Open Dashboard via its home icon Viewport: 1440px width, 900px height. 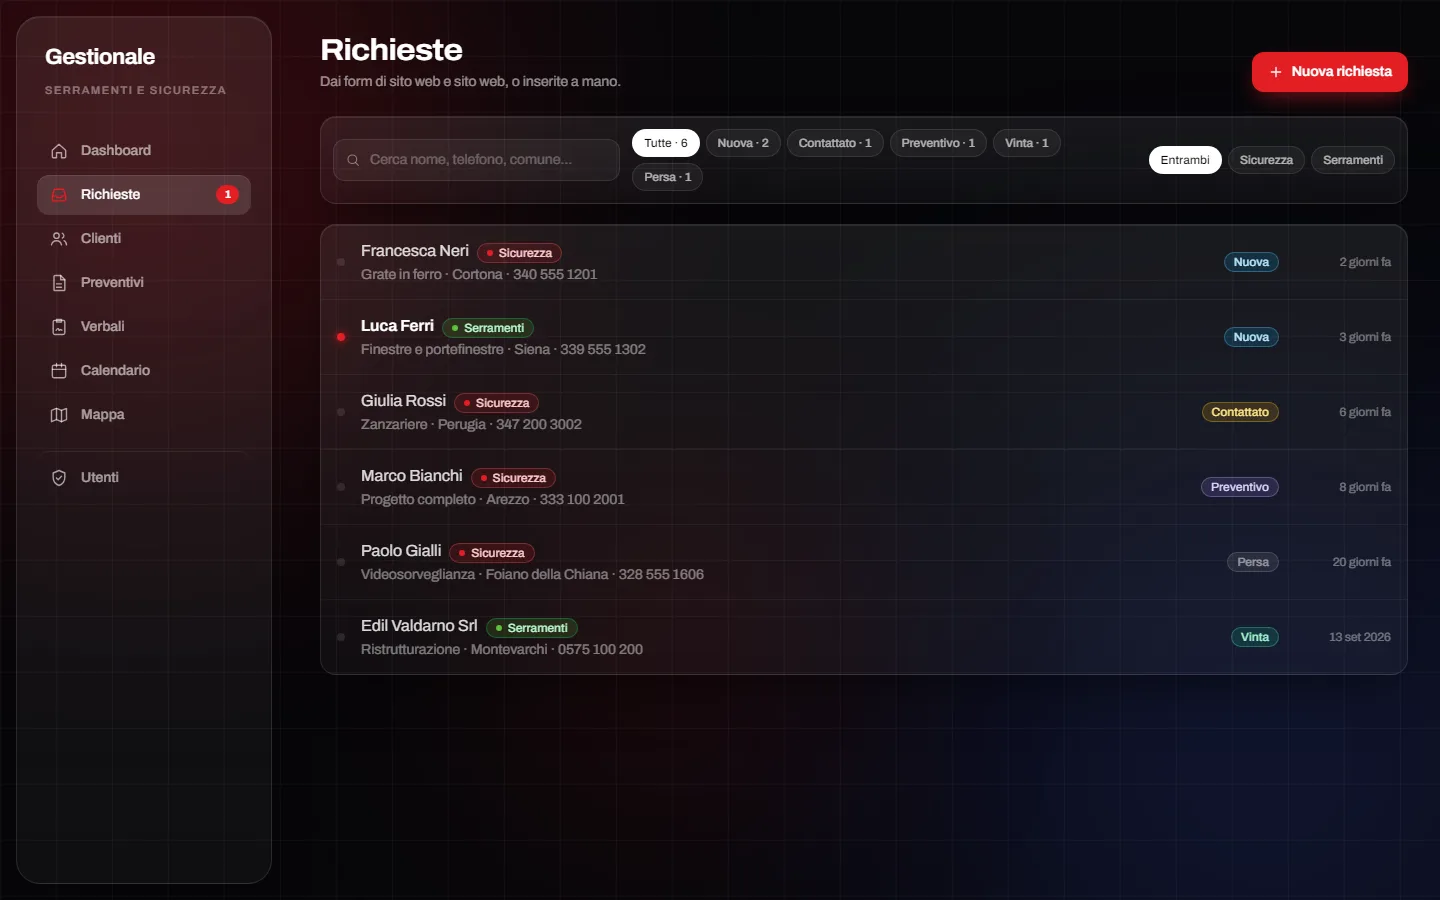[x=59, y=151]
